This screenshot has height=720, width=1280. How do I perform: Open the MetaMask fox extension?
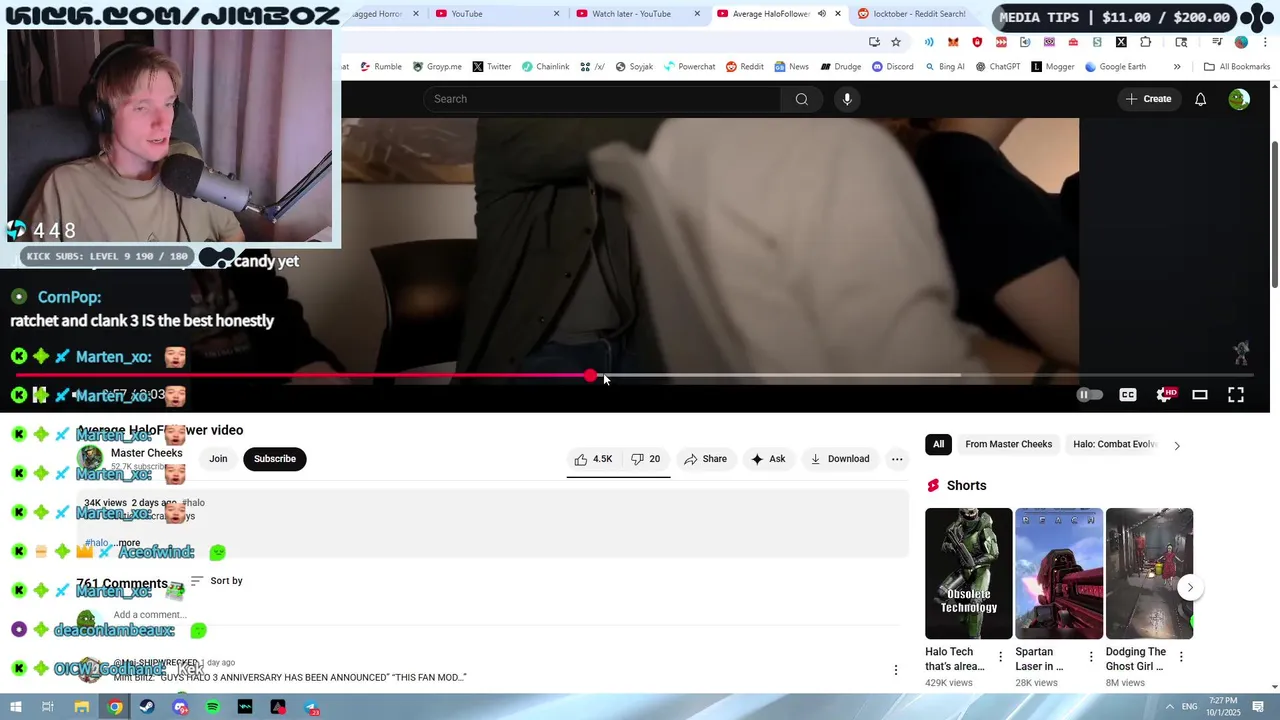coord(953,42)
